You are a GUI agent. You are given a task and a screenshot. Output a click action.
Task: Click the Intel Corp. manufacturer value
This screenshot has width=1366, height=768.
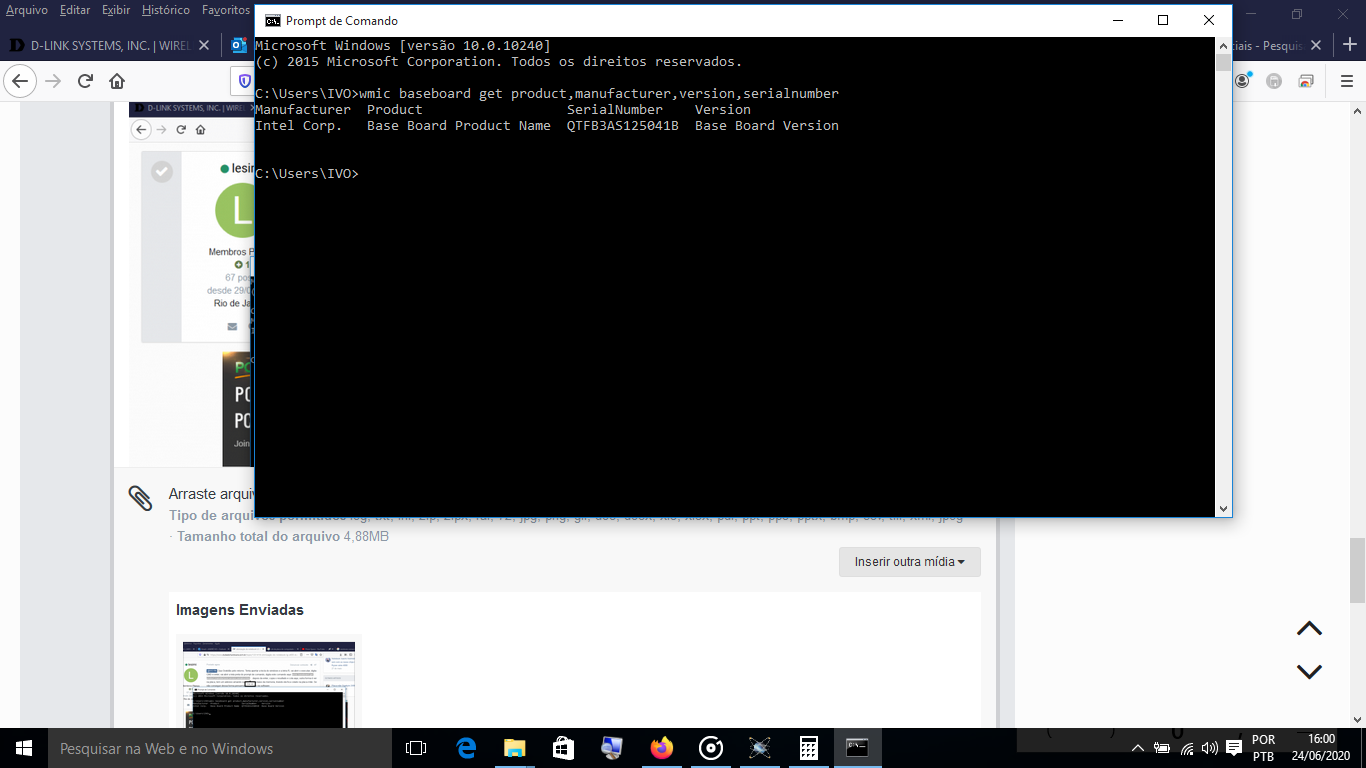299,125
